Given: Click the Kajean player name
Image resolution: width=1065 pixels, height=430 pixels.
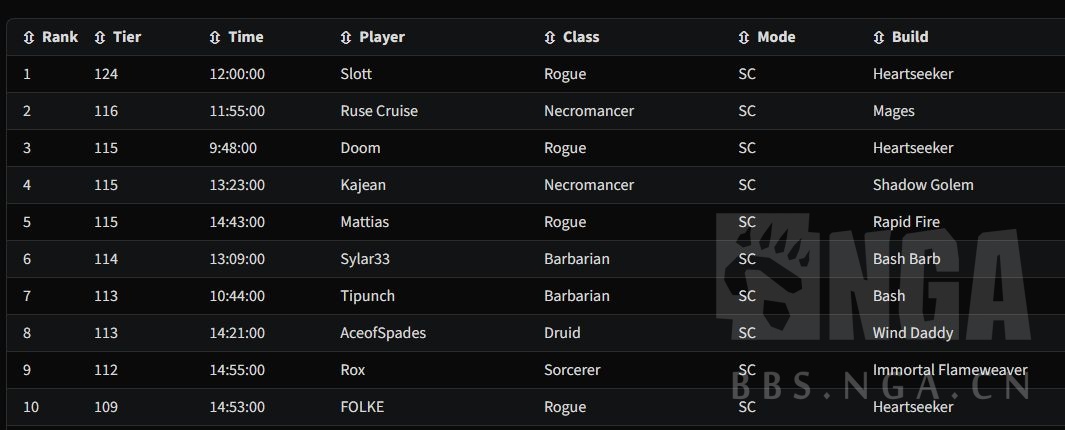Looking at the screenshot, I should click(363, 185).
